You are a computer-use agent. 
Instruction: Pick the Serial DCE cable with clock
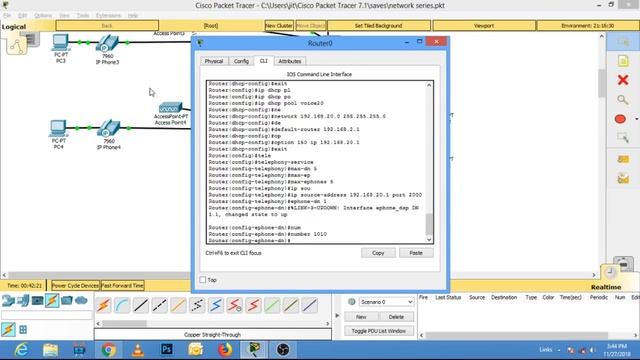[x=235, y=305]
